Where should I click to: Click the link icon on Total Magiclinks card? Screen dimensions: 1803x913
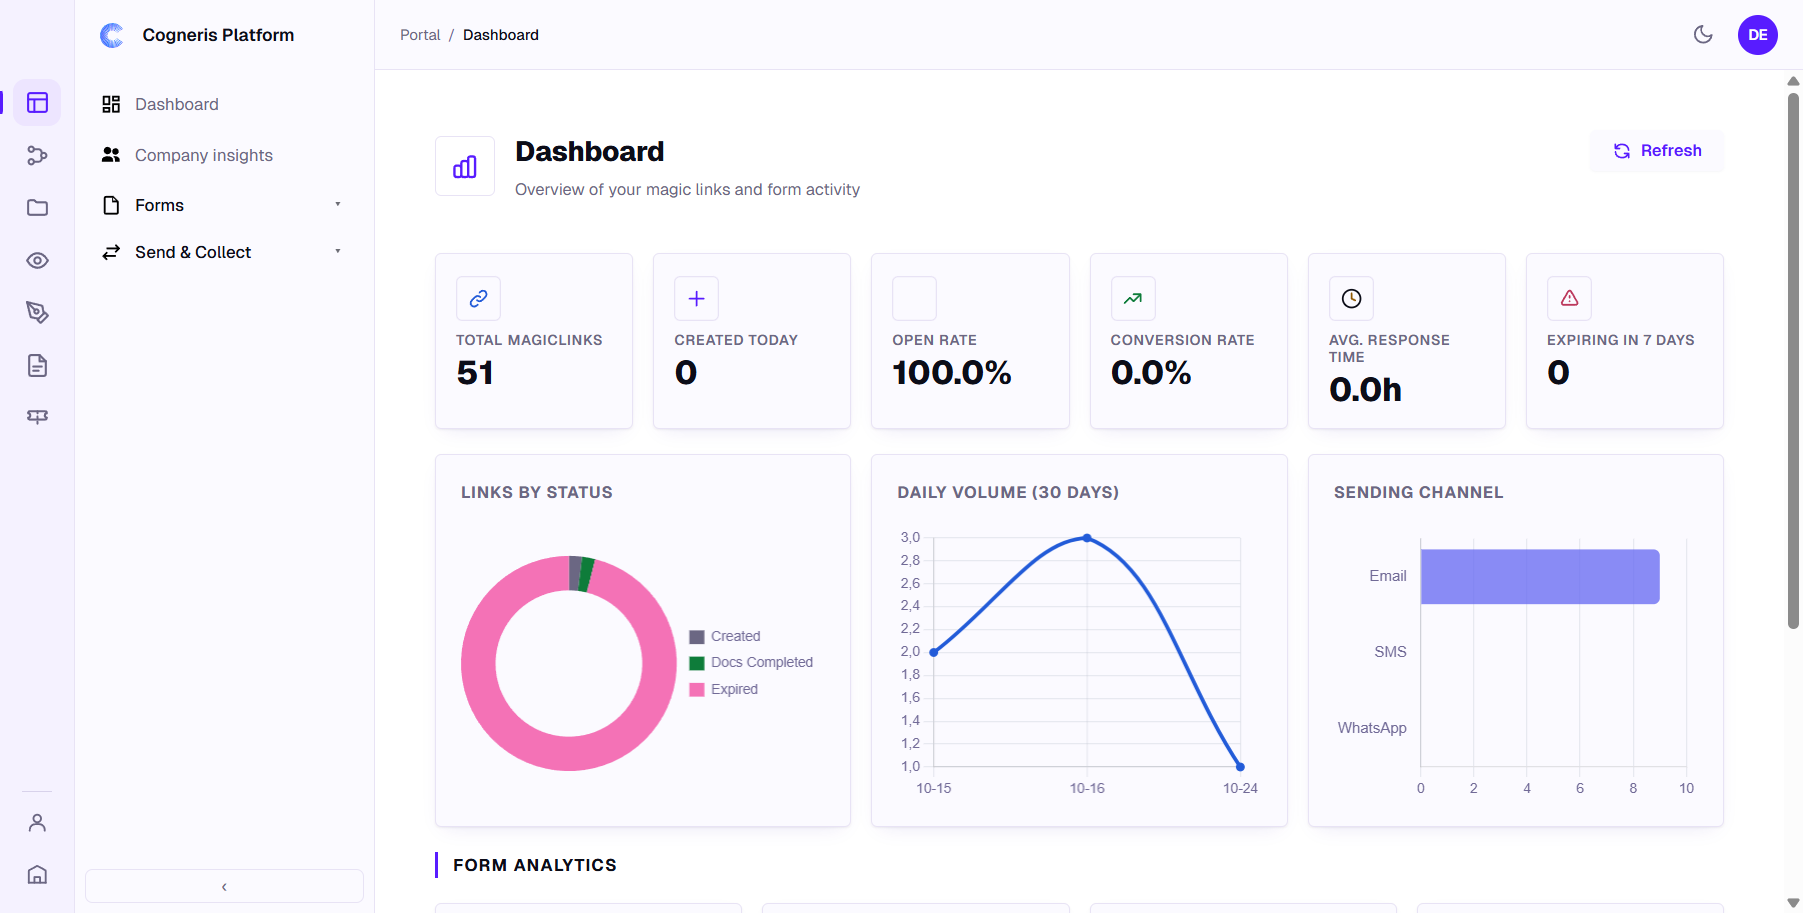pos(478,298)
